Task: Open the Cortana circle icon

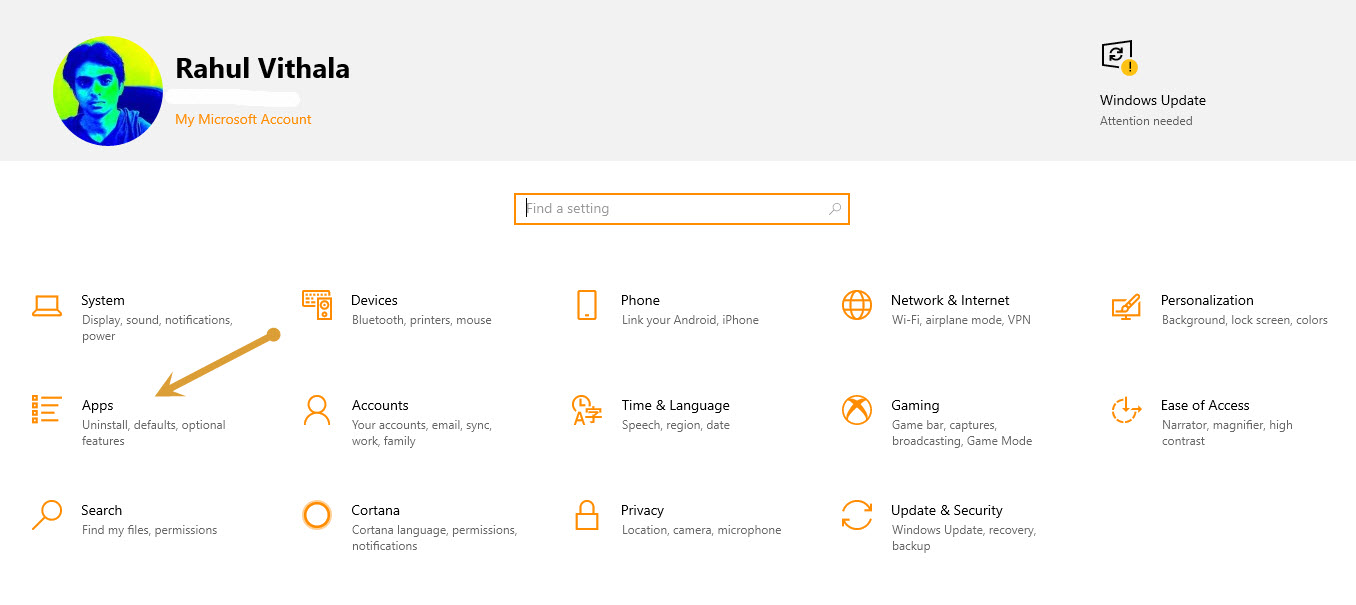Action: coord(317,515)
